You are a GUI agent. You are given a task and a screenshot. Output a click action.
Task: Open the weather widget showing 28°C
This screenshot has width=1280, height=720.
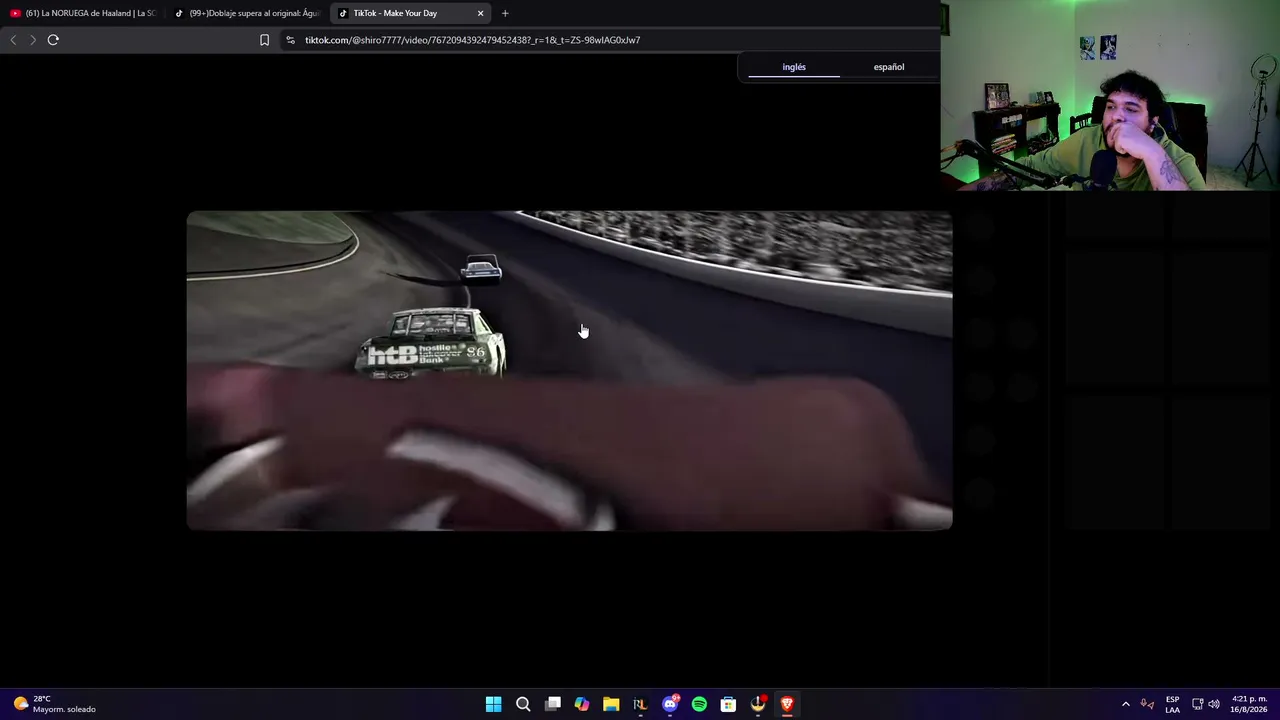[55, 704]
